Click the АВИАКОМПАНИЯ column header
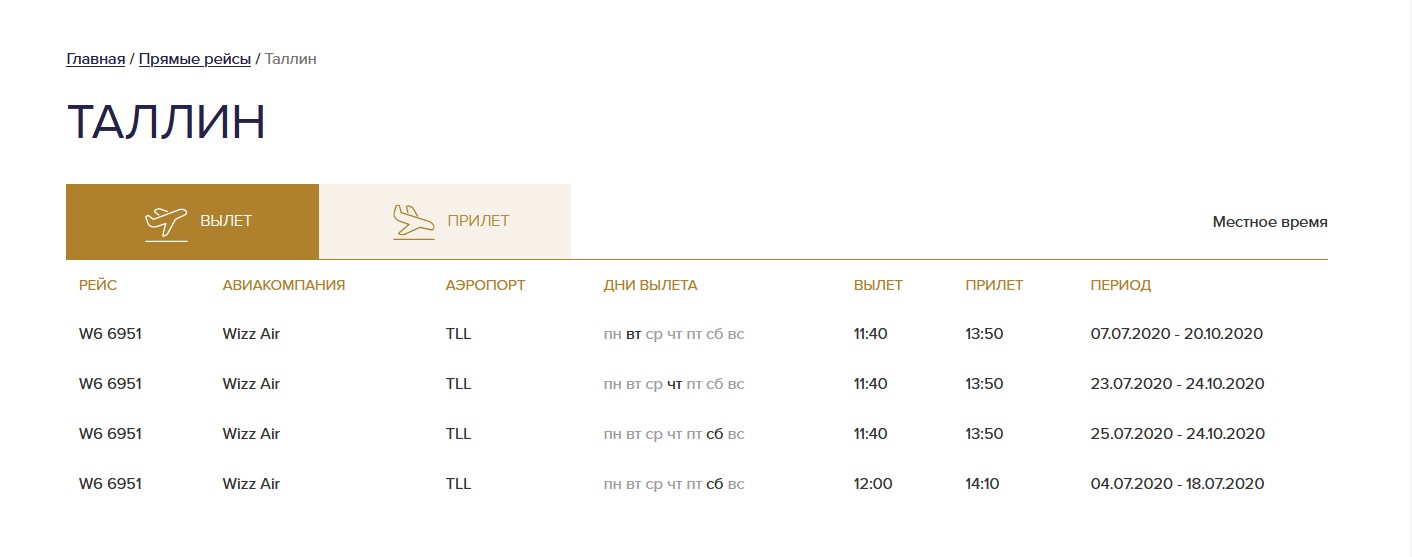Screen dimensions: 1412x557 pos(284,285)
